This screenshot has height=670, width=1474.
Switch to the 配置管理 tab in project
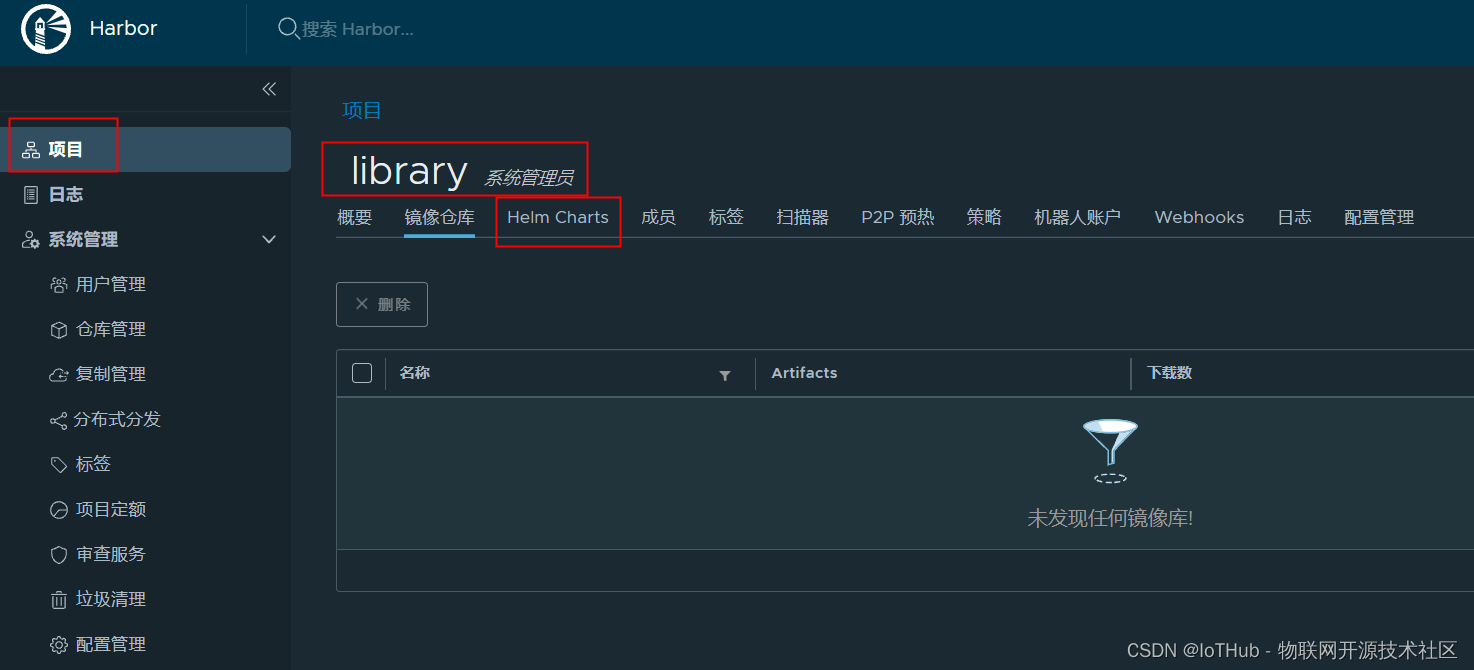click(1379, 217)
